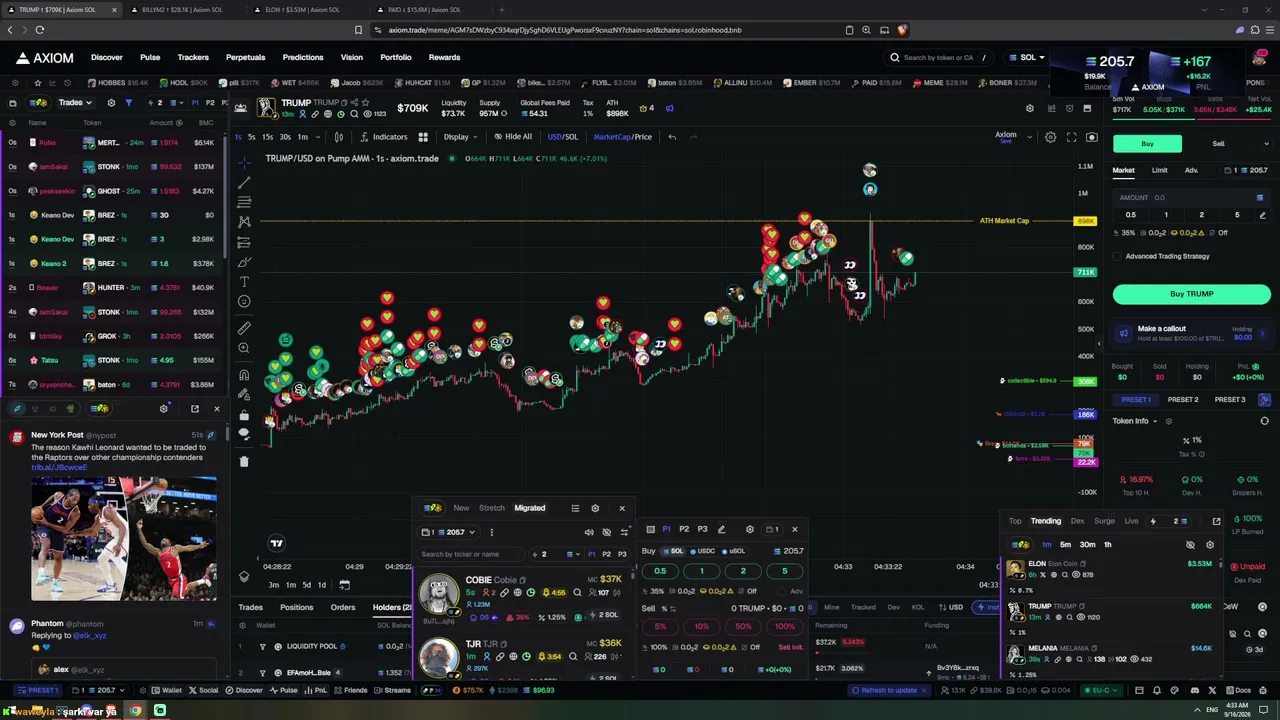Open the Brave browser shield icon

point(902,30)
